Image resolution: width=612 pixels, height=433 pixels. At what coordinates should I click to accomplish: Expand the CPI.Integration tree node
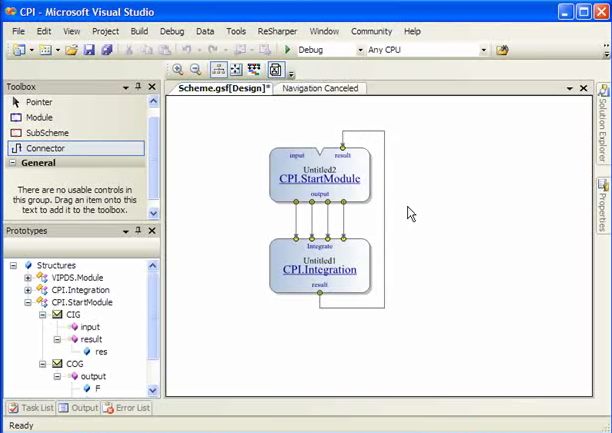28,290
